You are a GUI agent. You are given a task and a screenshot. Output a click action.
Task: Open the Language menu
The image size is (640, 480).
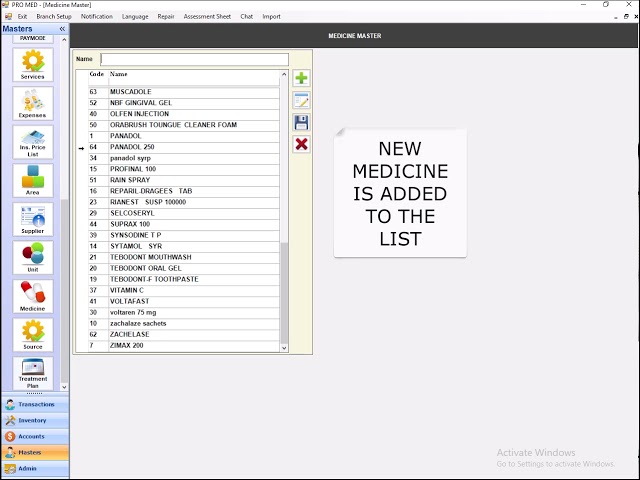[x=135, y=16]
